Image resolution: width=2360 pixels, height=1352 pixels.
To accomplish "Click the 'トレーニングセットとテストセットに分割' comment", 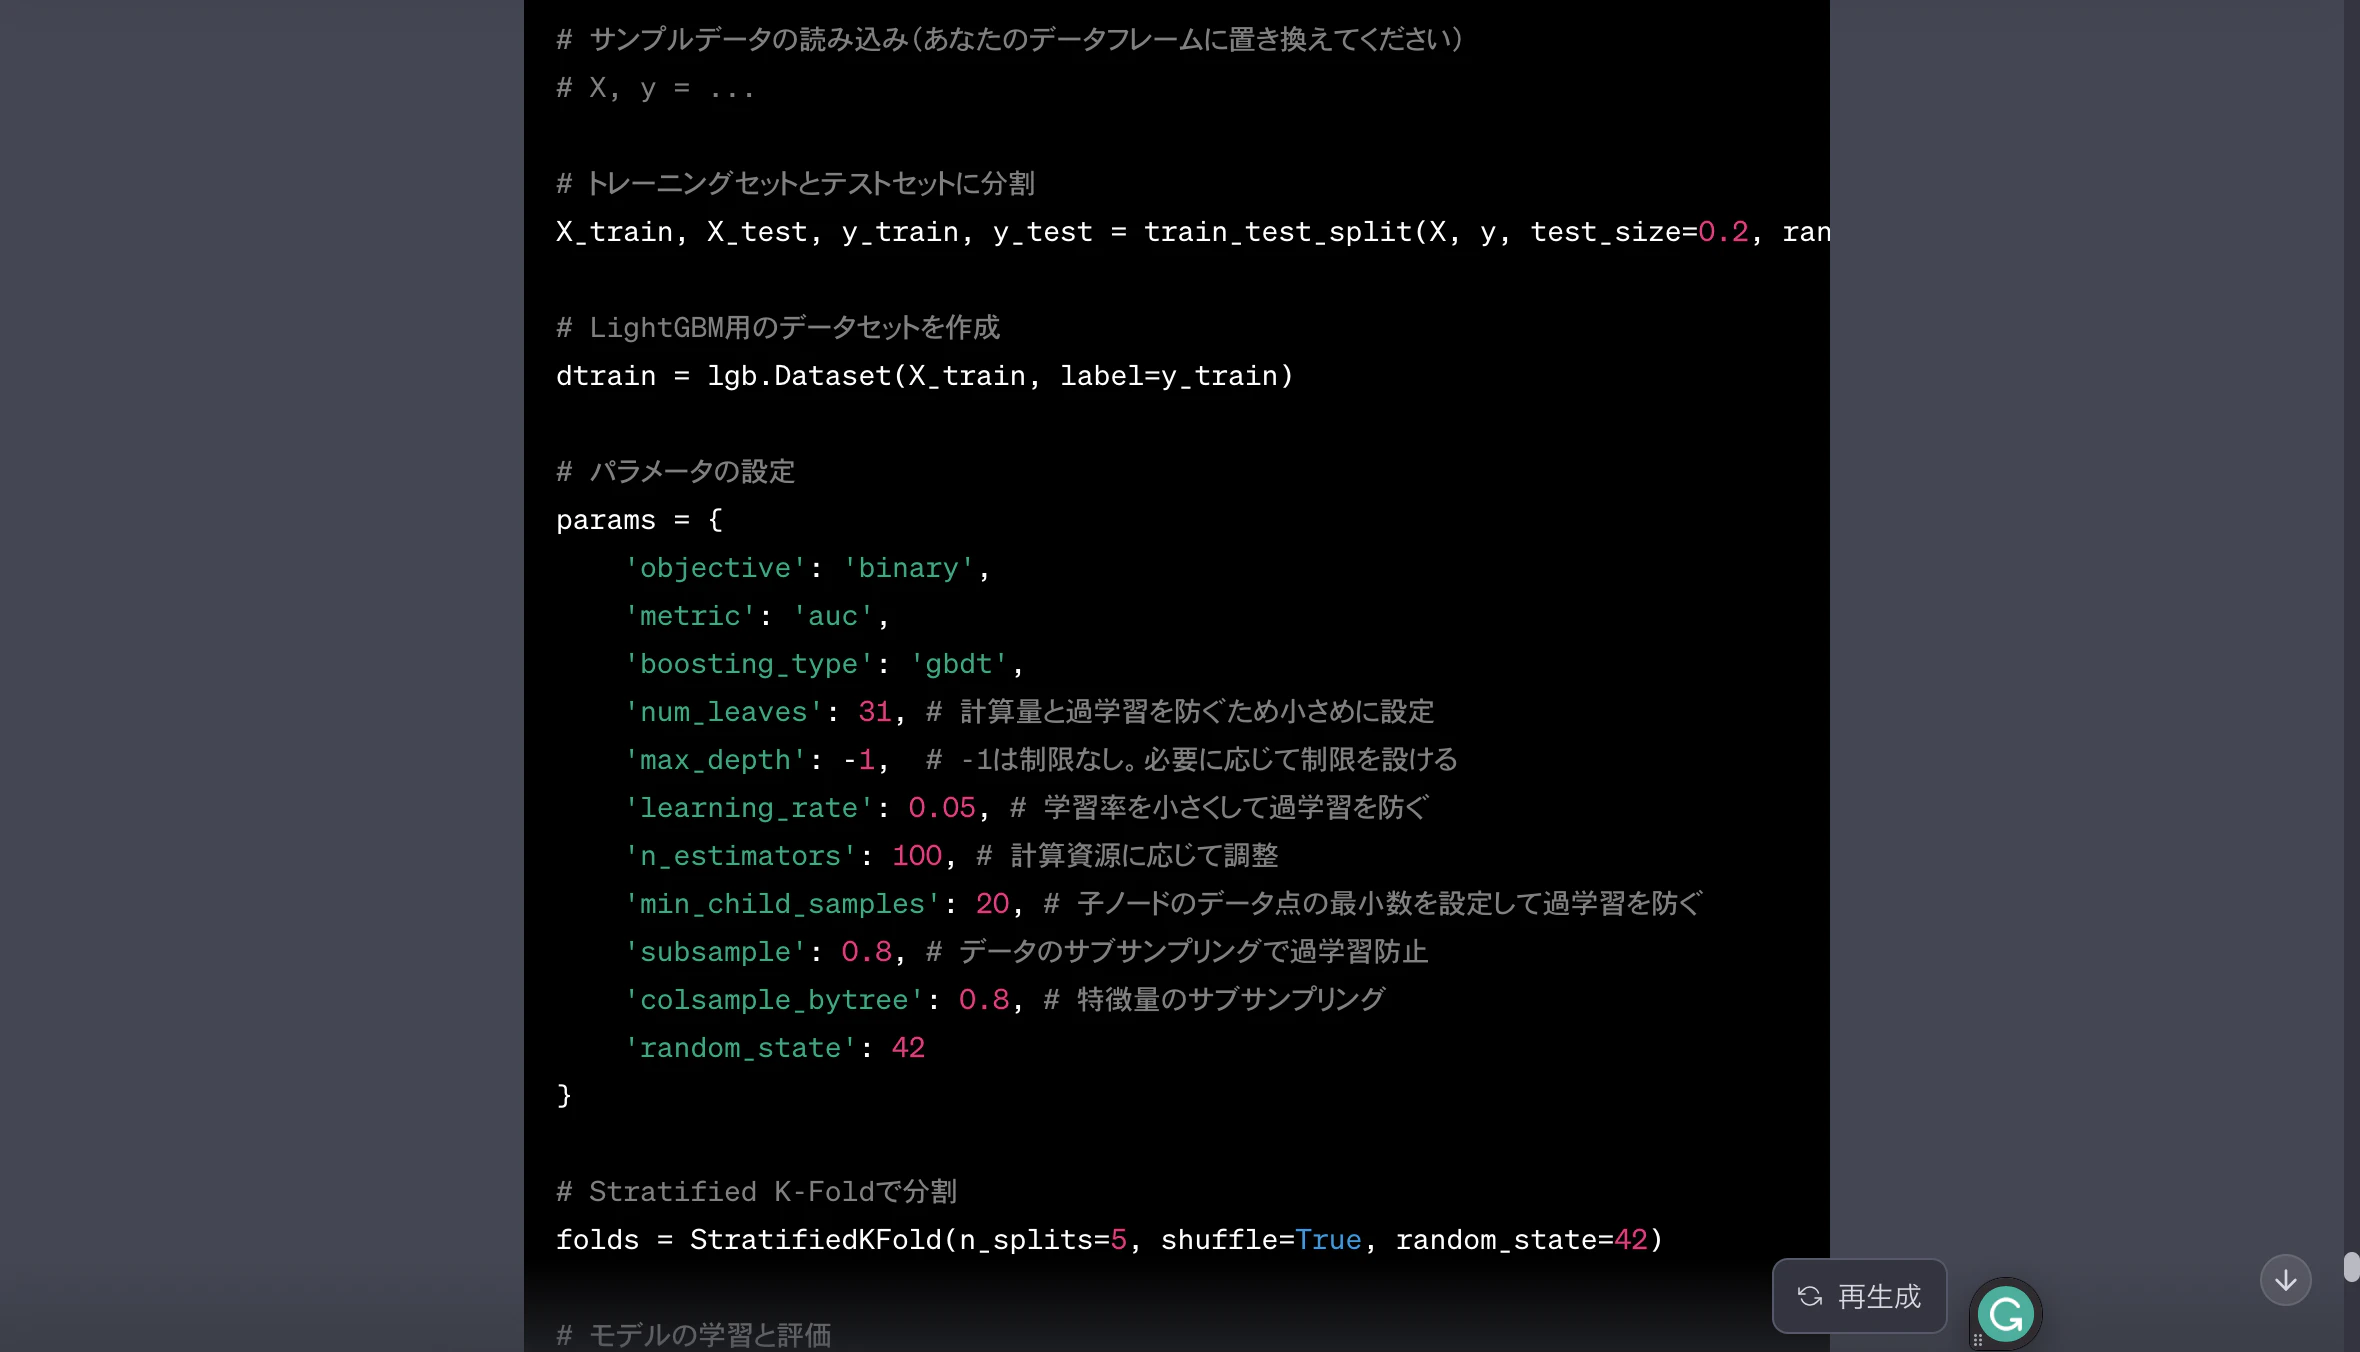I will tap(796, 184).
